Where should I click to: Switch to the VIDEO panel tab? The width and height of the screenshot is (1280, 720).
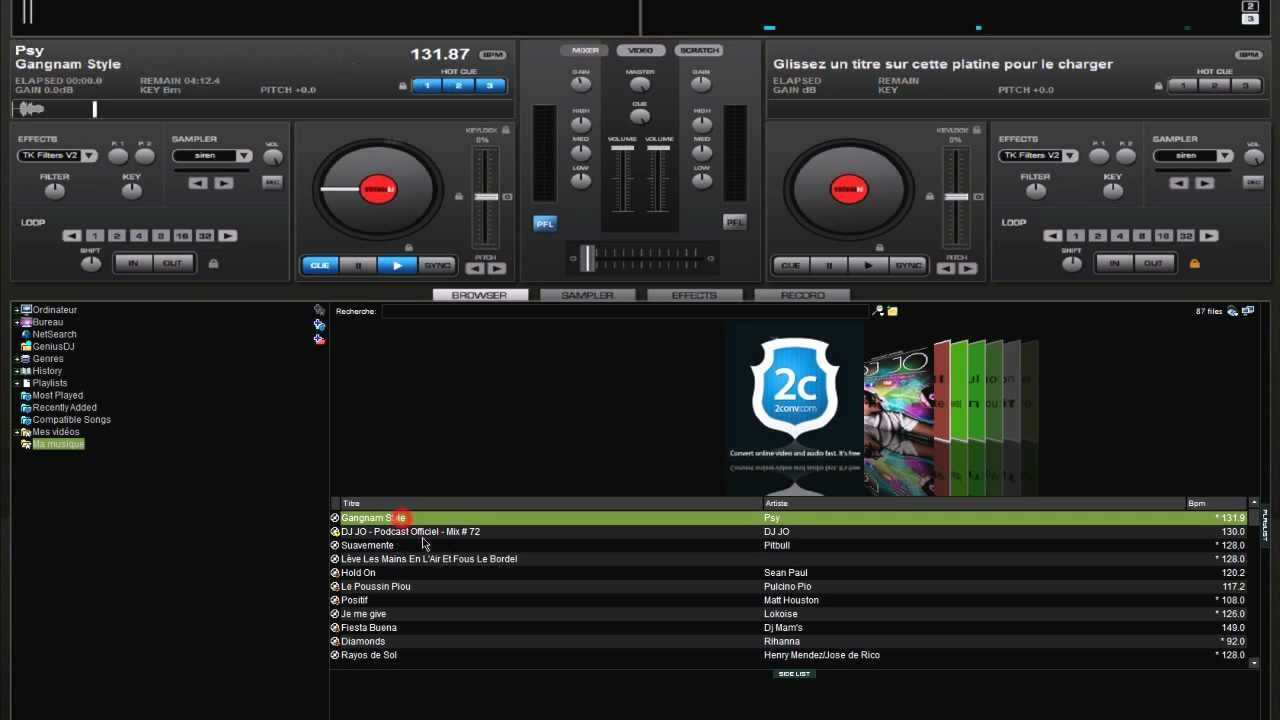[x=641, y=50]
